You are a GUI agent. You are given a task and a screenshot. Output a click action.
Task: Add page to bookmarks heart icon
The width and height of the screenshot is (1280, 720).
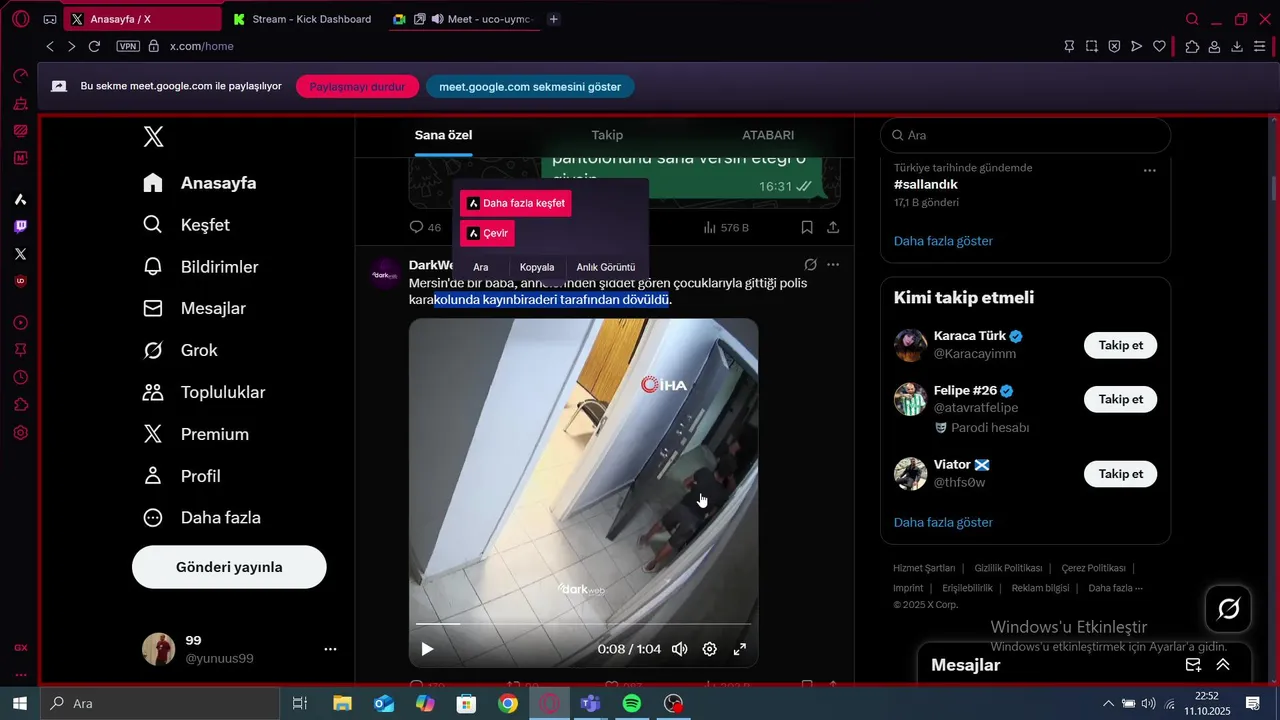(x=1159, y=46)
